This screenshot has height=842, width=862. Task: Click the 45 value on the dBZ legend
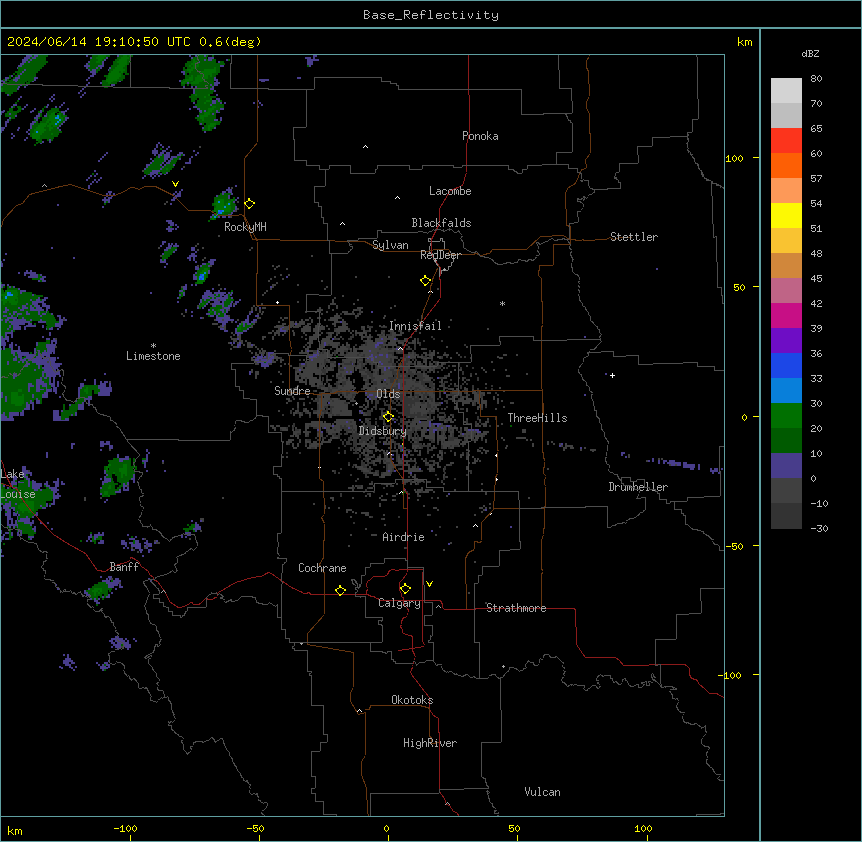click(x=816, y=278)
